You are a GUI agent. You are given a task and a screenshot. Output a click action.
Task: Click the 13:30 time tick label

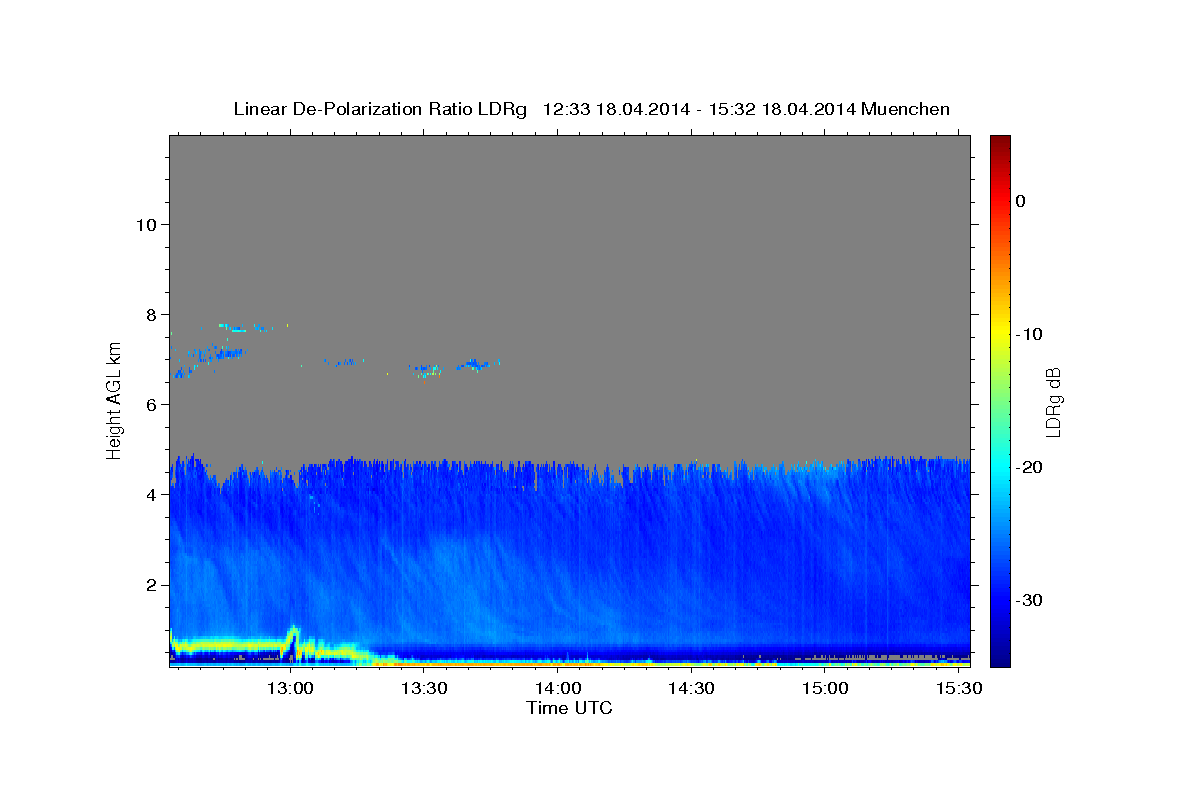[424, 689]
